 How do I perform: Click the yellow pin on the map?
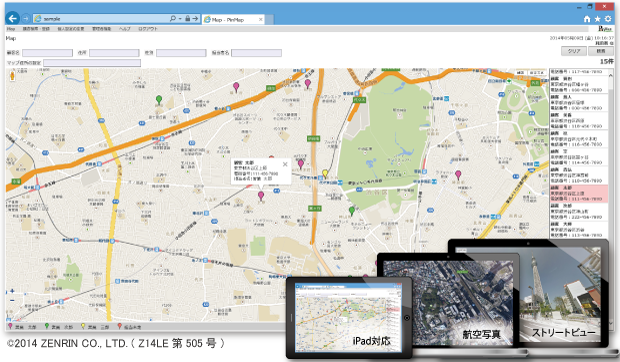click(325, 174)
